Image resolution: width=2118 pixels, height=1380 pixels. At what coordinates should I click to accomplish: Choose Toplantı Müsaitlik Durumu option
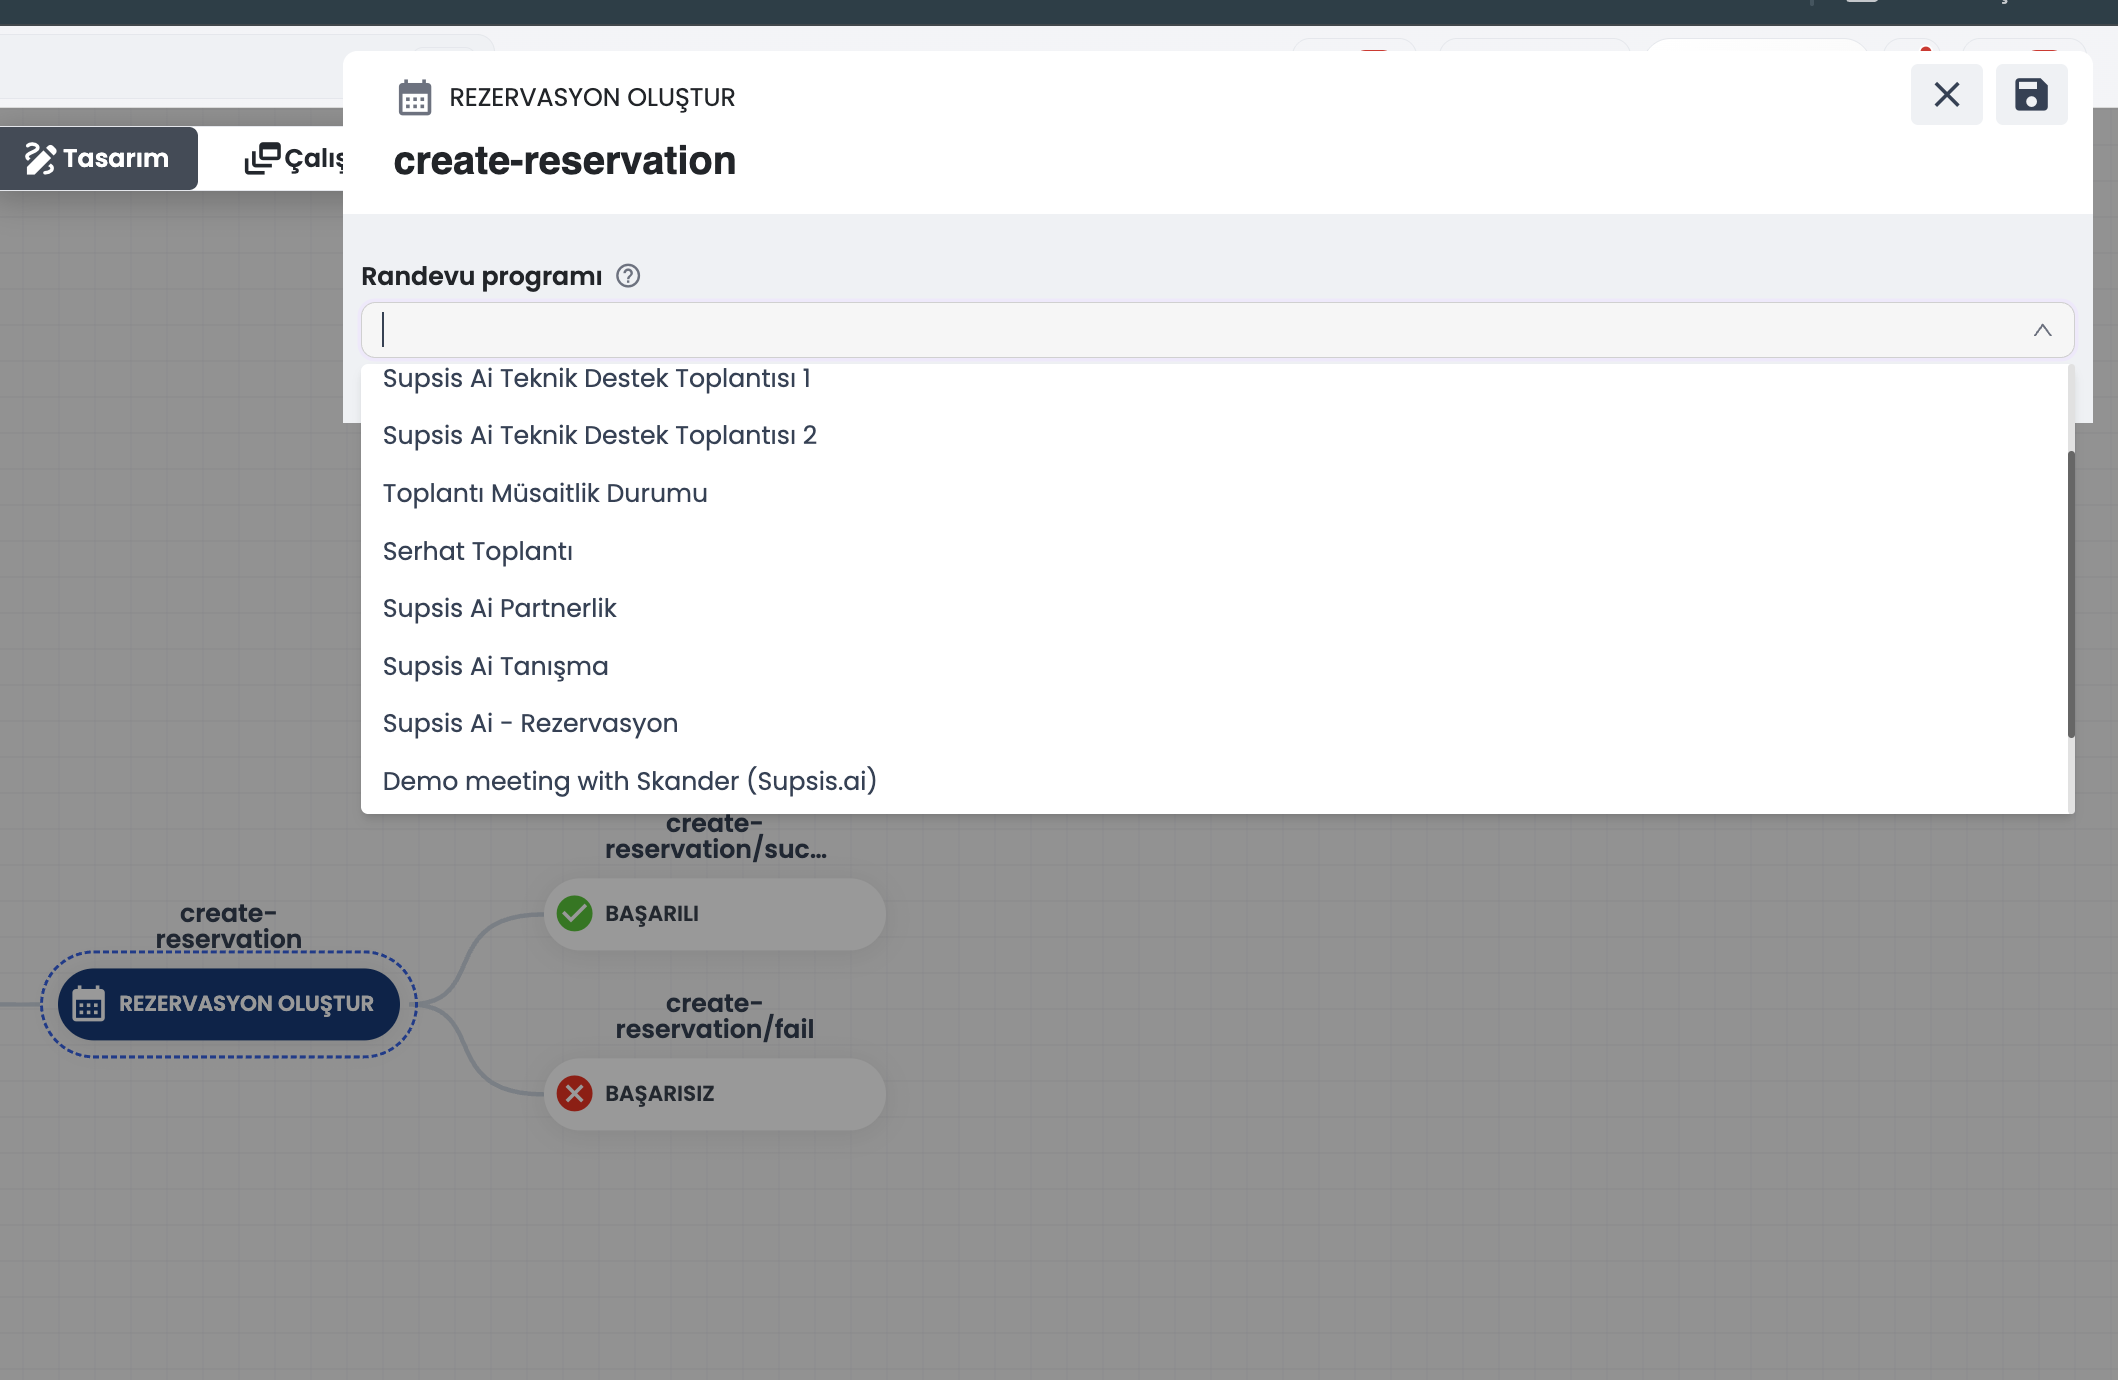1214,494
